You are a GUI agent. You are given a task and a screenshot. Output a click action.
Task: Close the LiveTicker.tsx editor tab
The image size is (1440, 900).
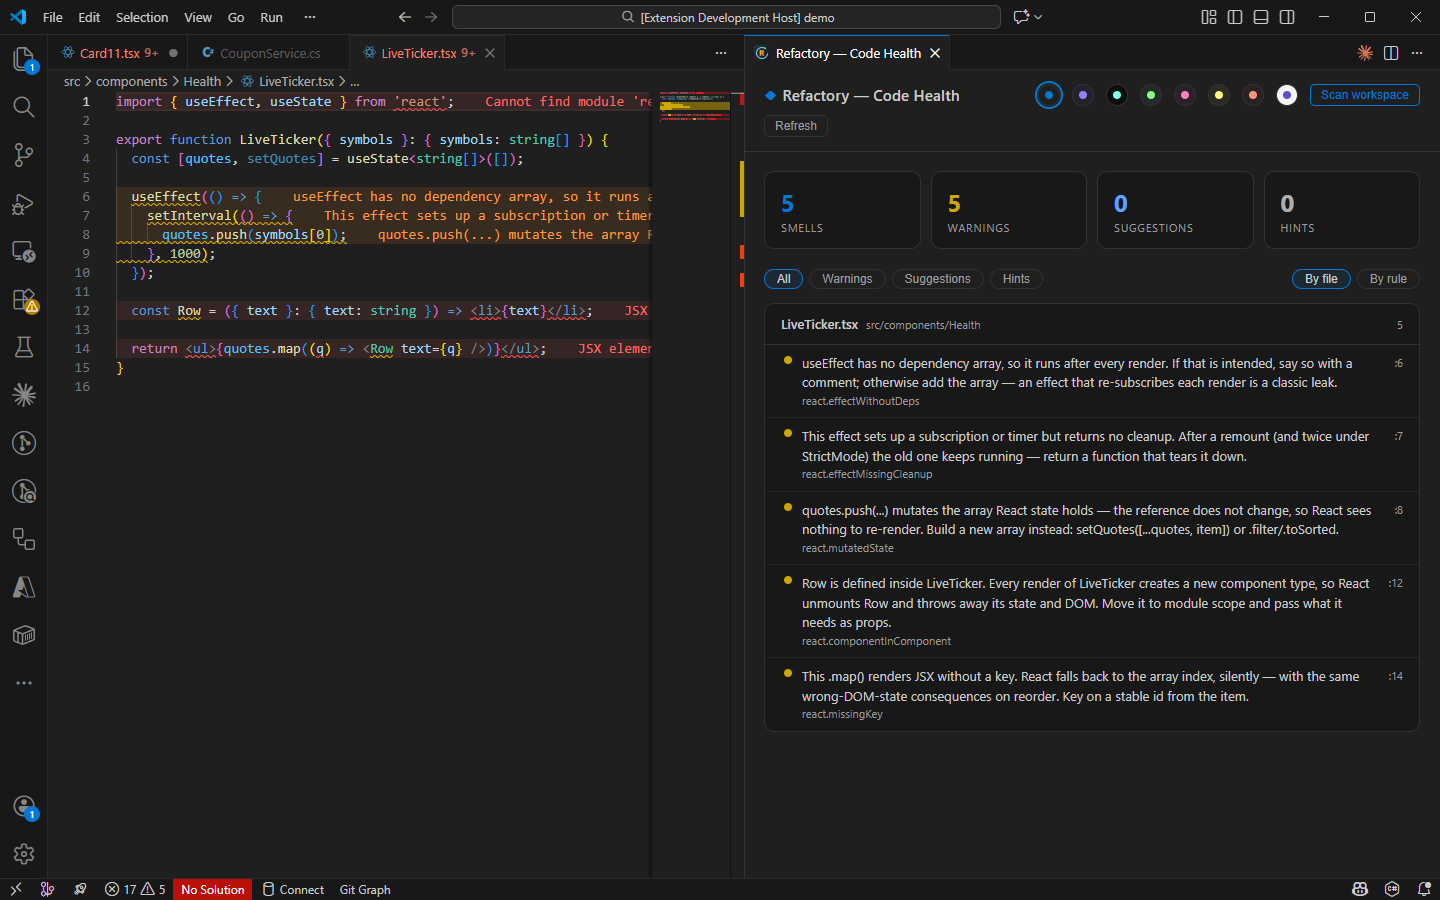click(490, 53)
